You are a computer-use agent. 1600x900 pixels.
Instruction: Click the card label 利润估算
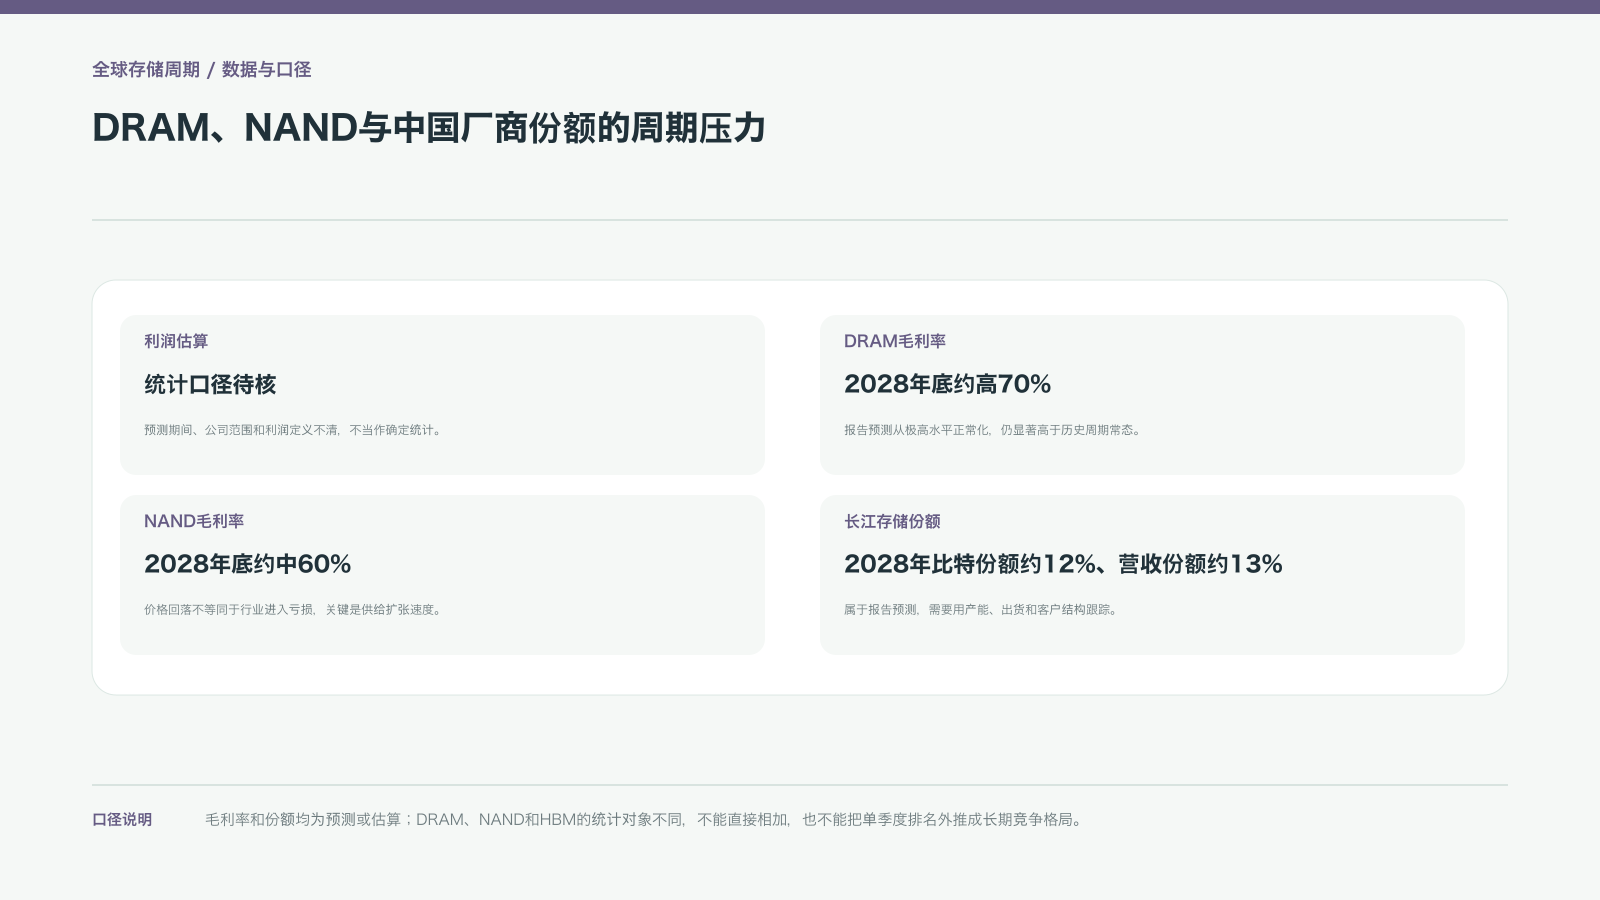point(176,341)
